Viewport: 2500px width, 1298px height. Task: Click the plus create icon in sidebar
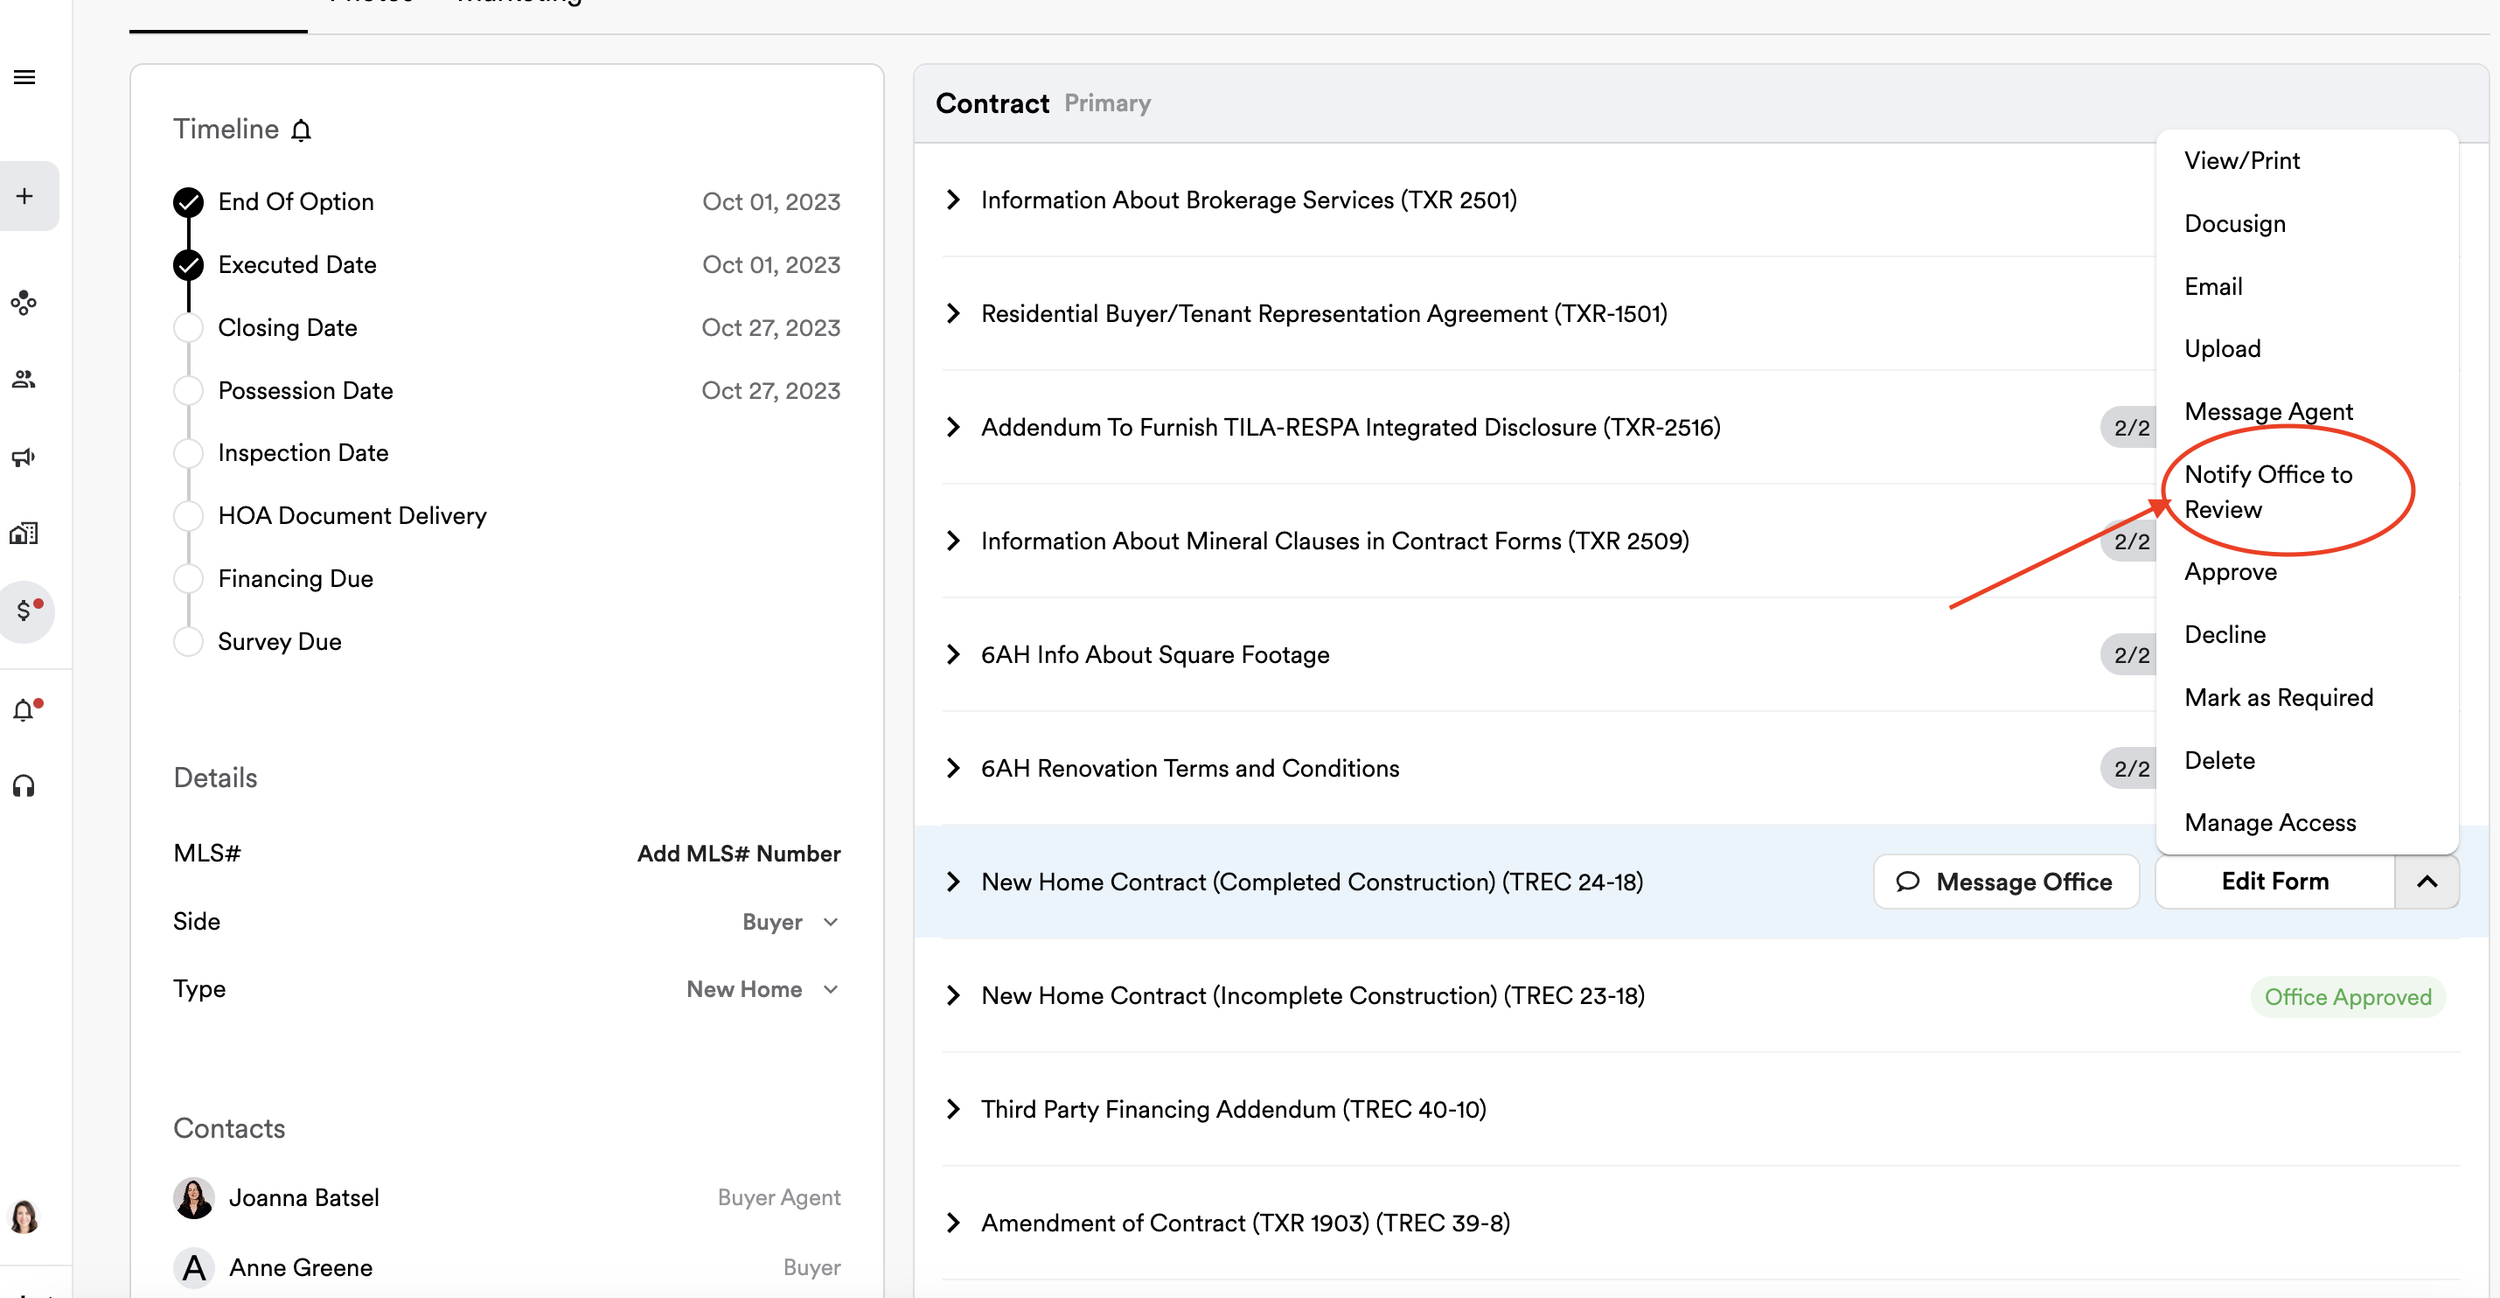tap(25, 196)
